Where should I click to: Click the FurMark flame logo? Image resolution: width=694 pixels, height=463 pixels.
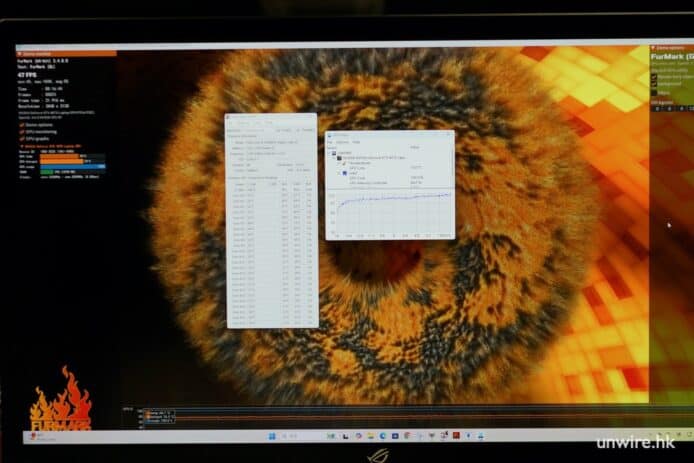[60, 404]
